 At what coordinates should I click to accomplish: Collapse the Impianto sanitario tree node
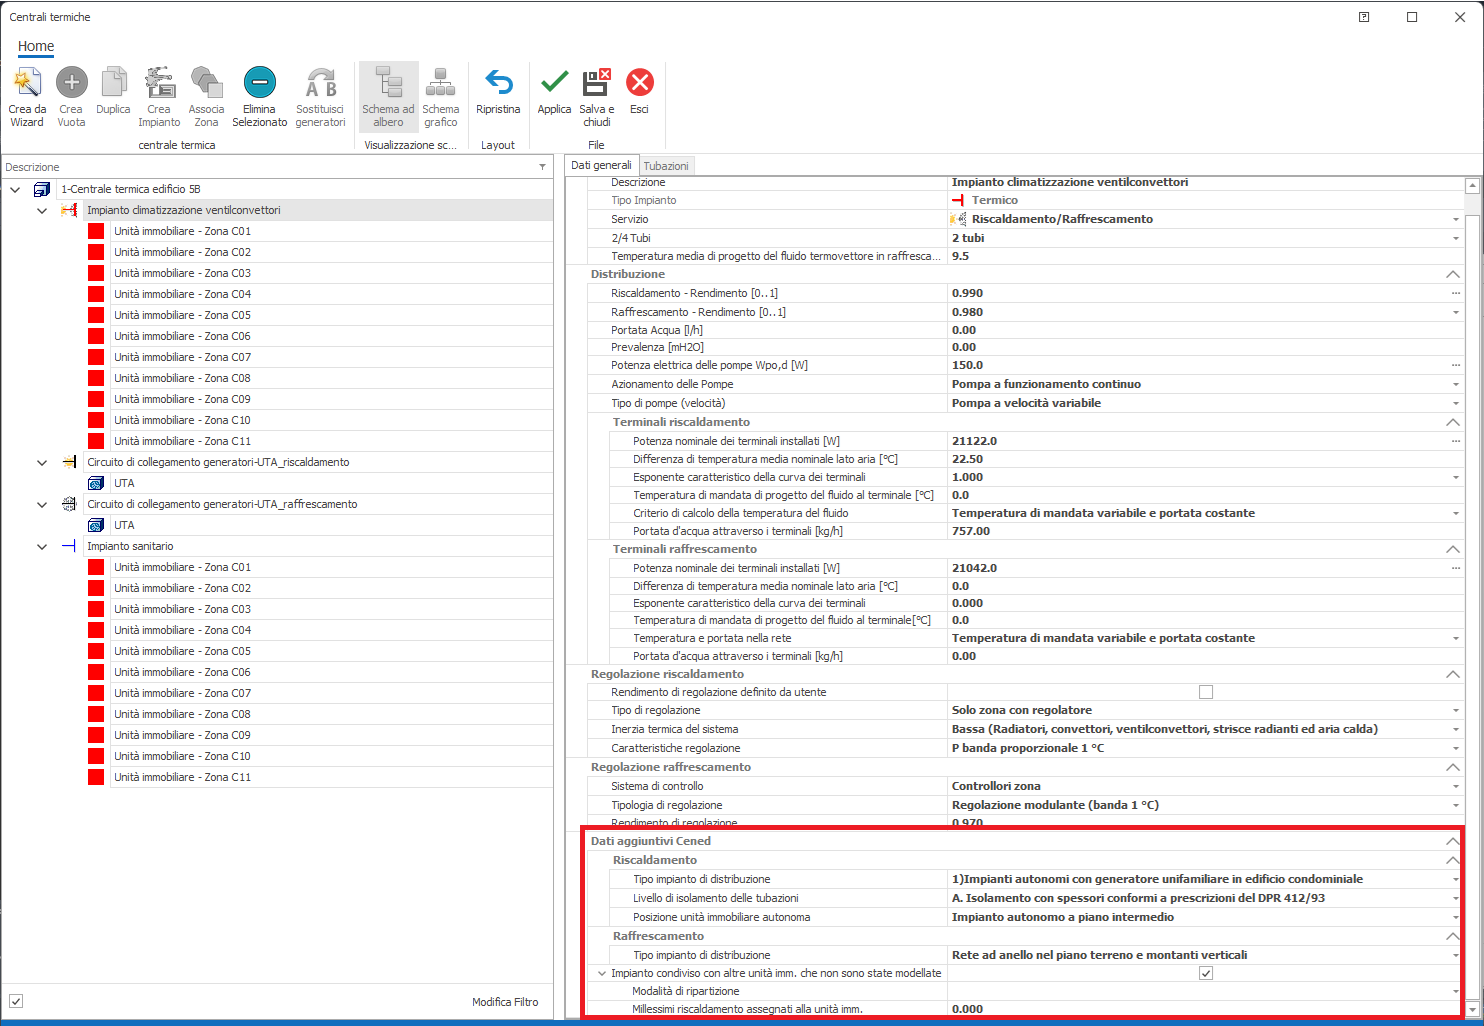coord(42,547)
